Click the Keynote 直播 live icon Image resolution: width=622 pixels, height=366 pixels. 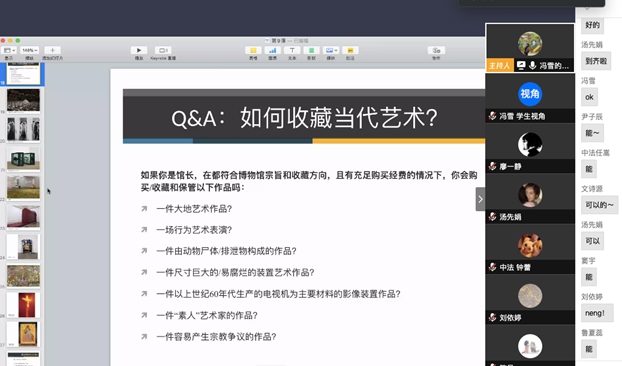(163, 50)
